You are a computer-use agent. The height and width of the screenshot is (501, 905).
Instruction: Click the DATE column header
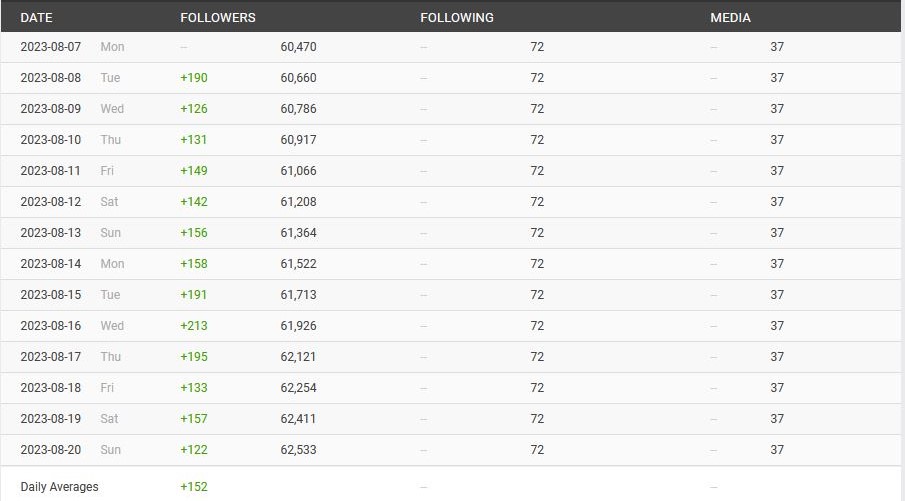click(x=36, y=18)
